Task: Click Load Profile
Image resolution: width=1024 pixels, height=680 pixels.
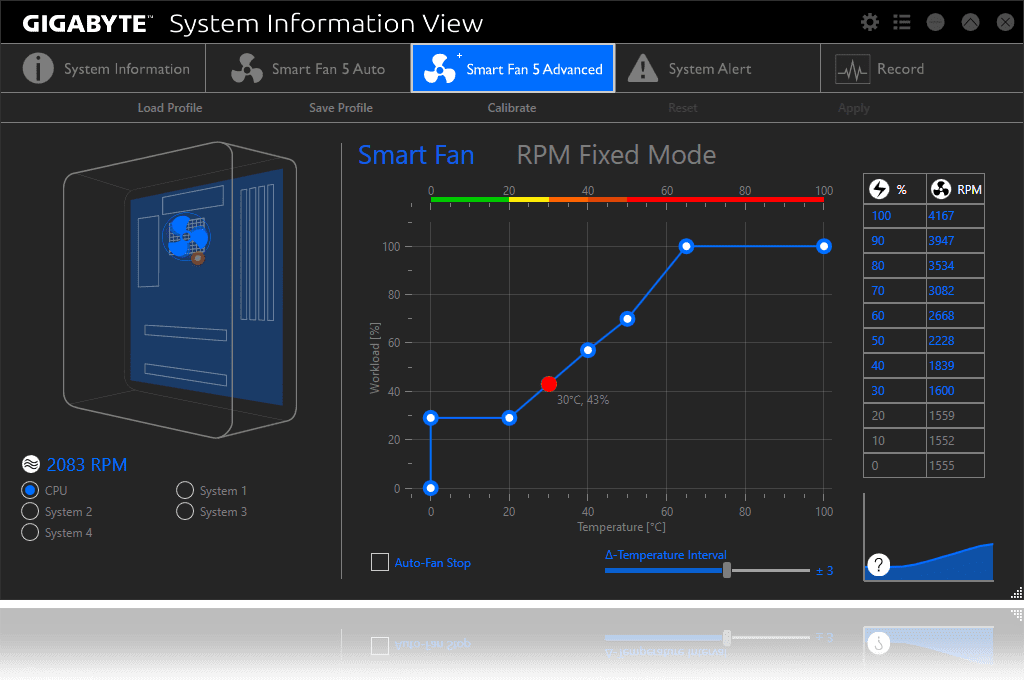Action: coord(170,108)
